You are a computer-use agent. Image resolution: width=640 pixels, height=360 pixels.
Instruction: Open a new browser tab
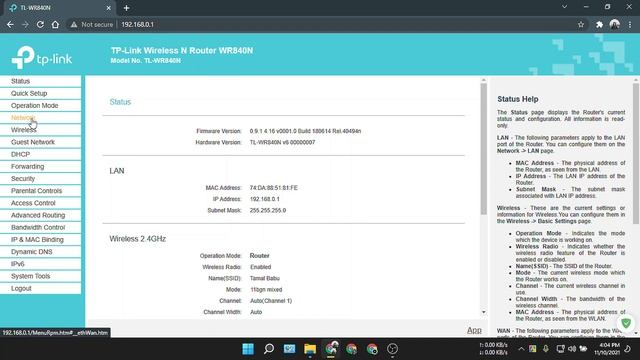[x=127, y=8]
